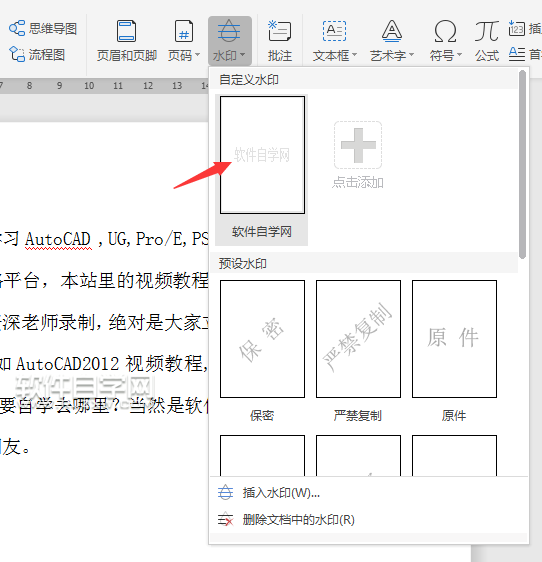This screenshot has height=562, width=542.
Task: Click the 插入水印 icon in menu footer
Action: tap(225, 493)
